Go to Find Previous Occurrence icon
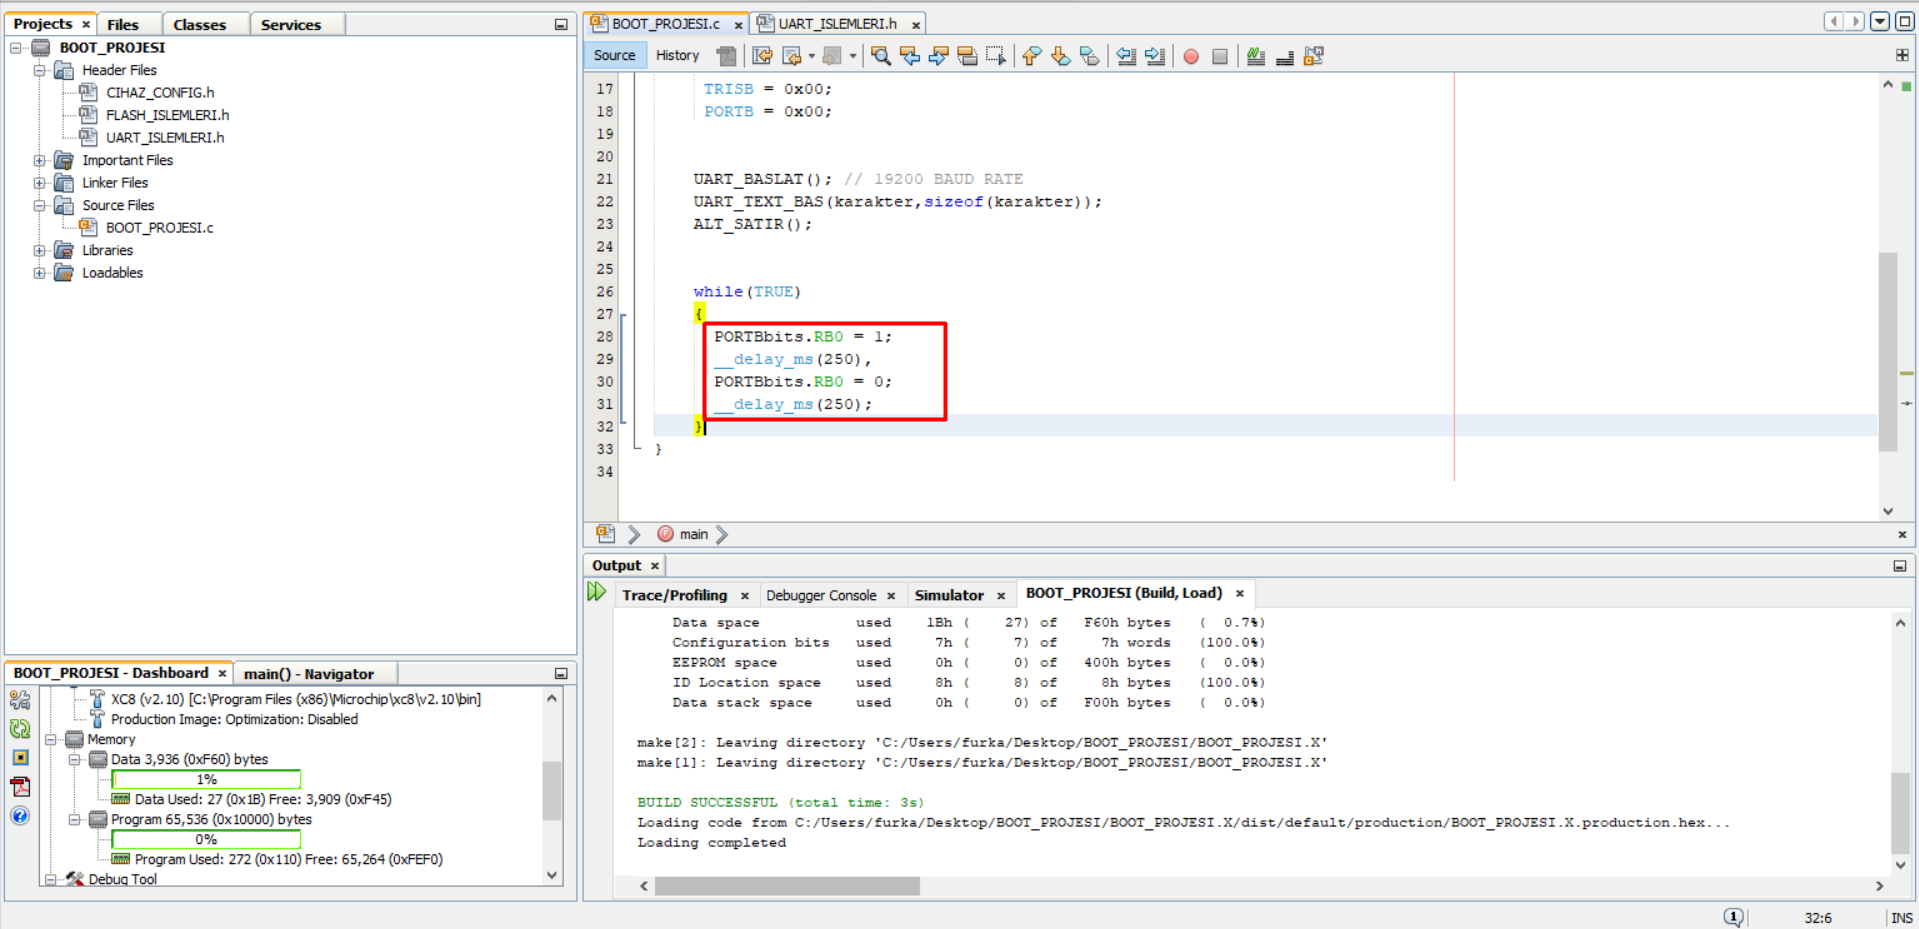The height and width of the screenshot is (929, 1919). (909, 56)
